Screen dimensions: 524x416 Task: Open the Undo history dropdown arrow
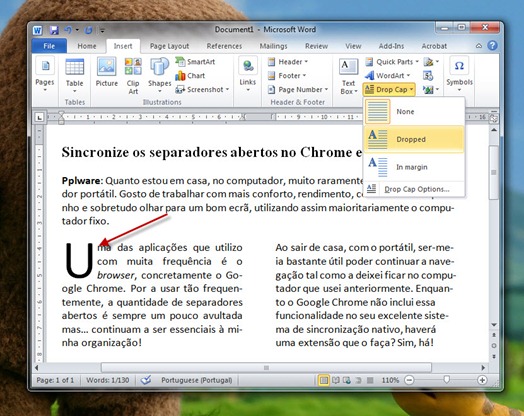tap(77, 30)
